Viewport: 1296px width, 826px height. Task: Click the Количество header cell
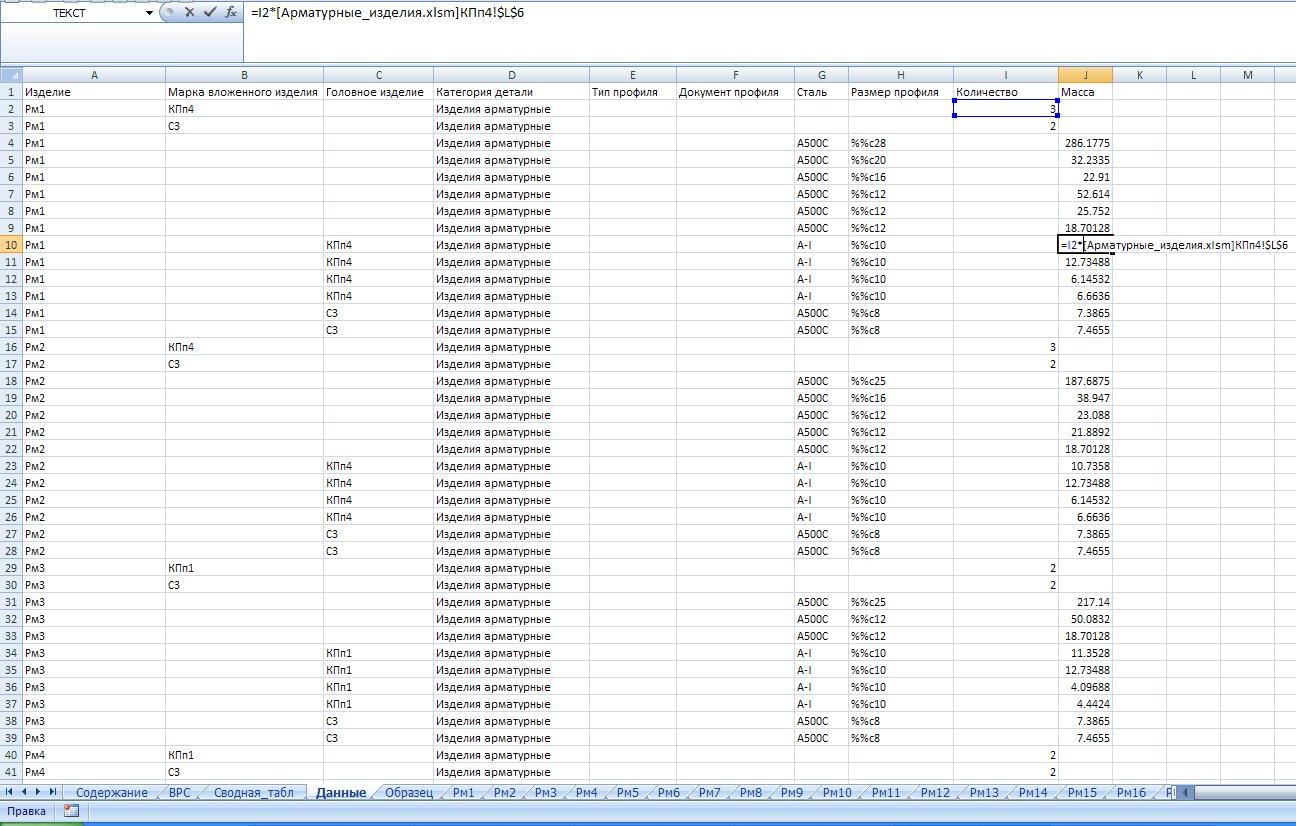coord(1005,92)
